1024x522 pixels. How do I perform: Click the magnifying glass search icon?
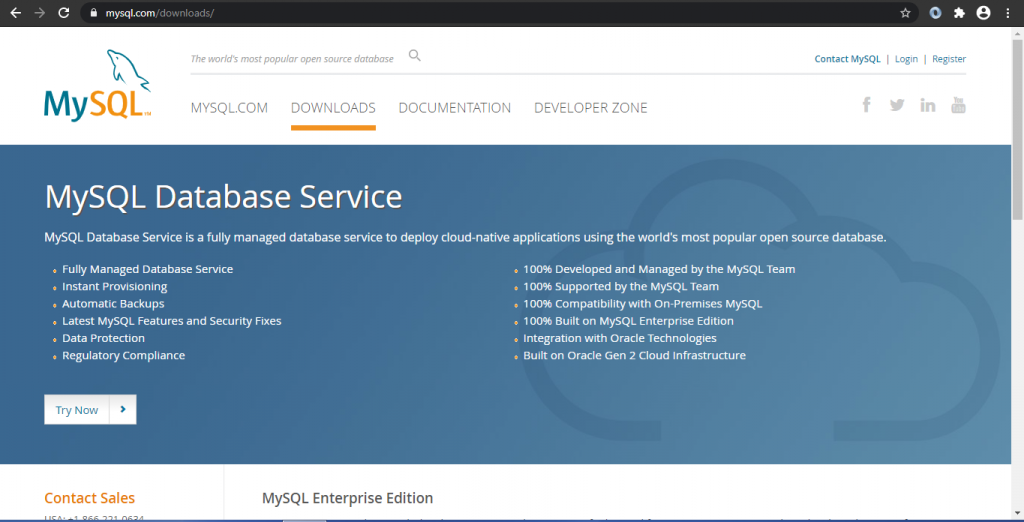(x=415, y=56)
